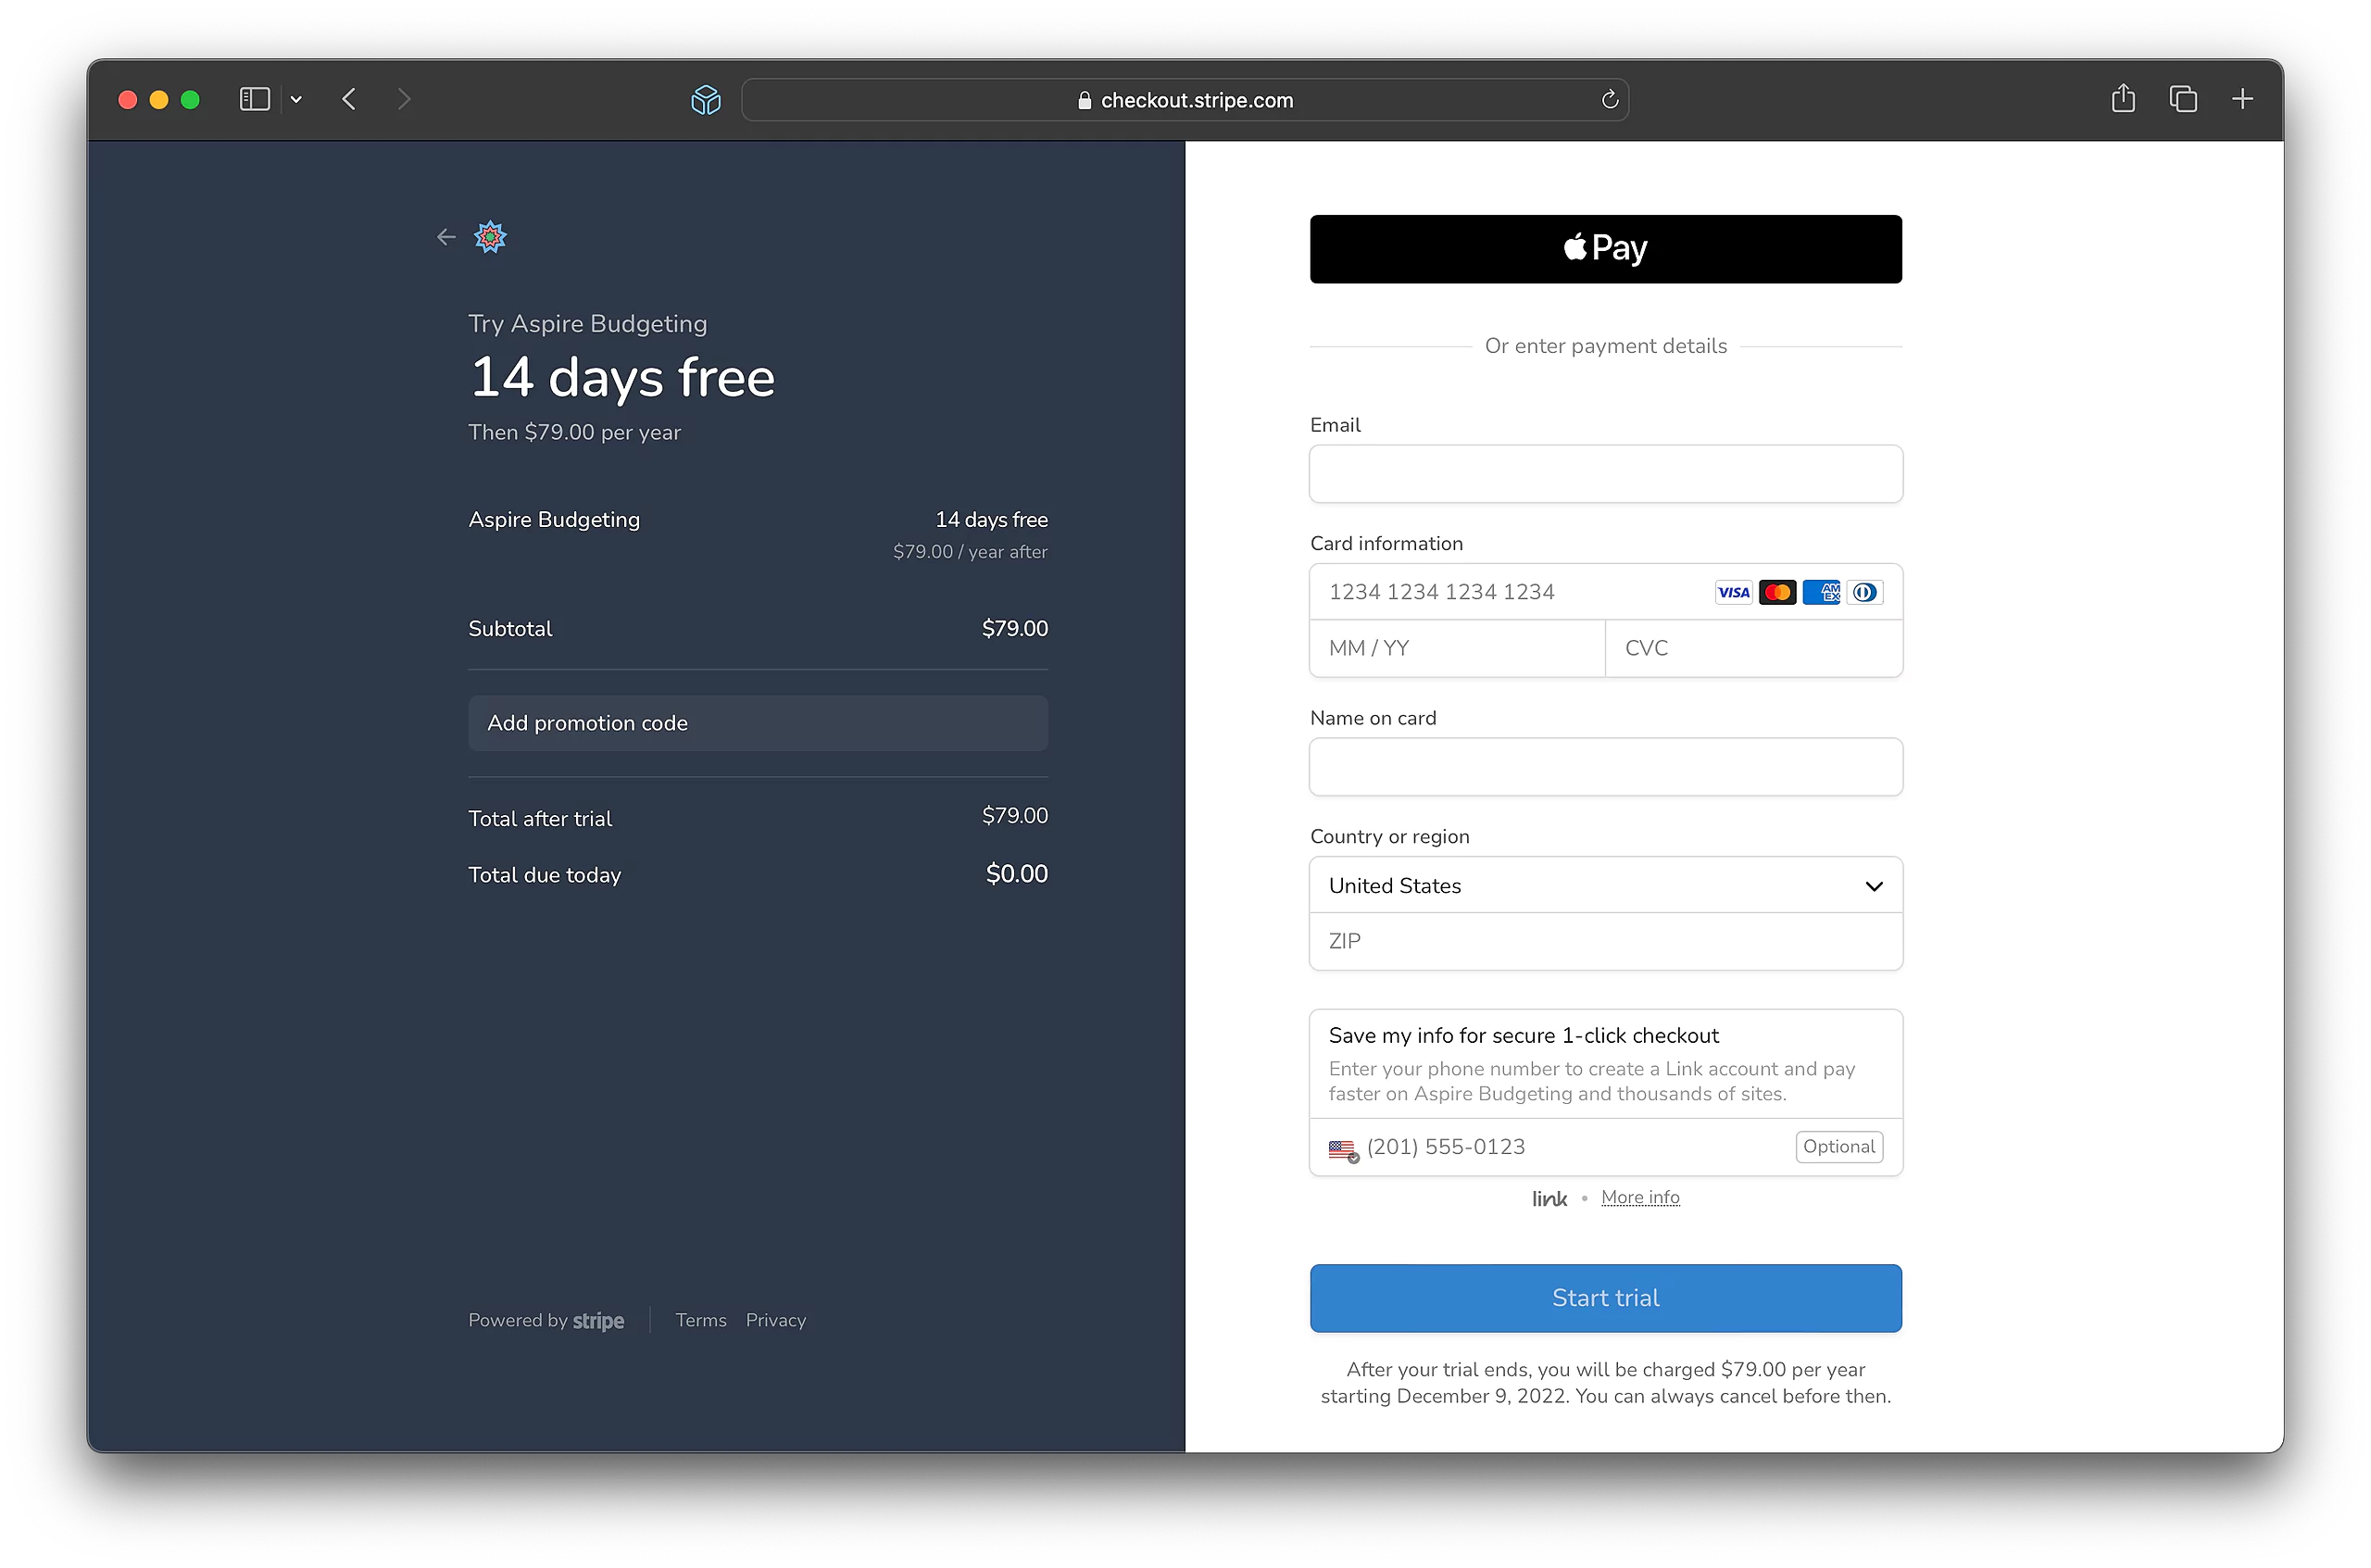Viewport: 2371px width, 1568px height.
Task: Click the 'Optional' tag in phone field
Action: click(x=1839, y=1147)
